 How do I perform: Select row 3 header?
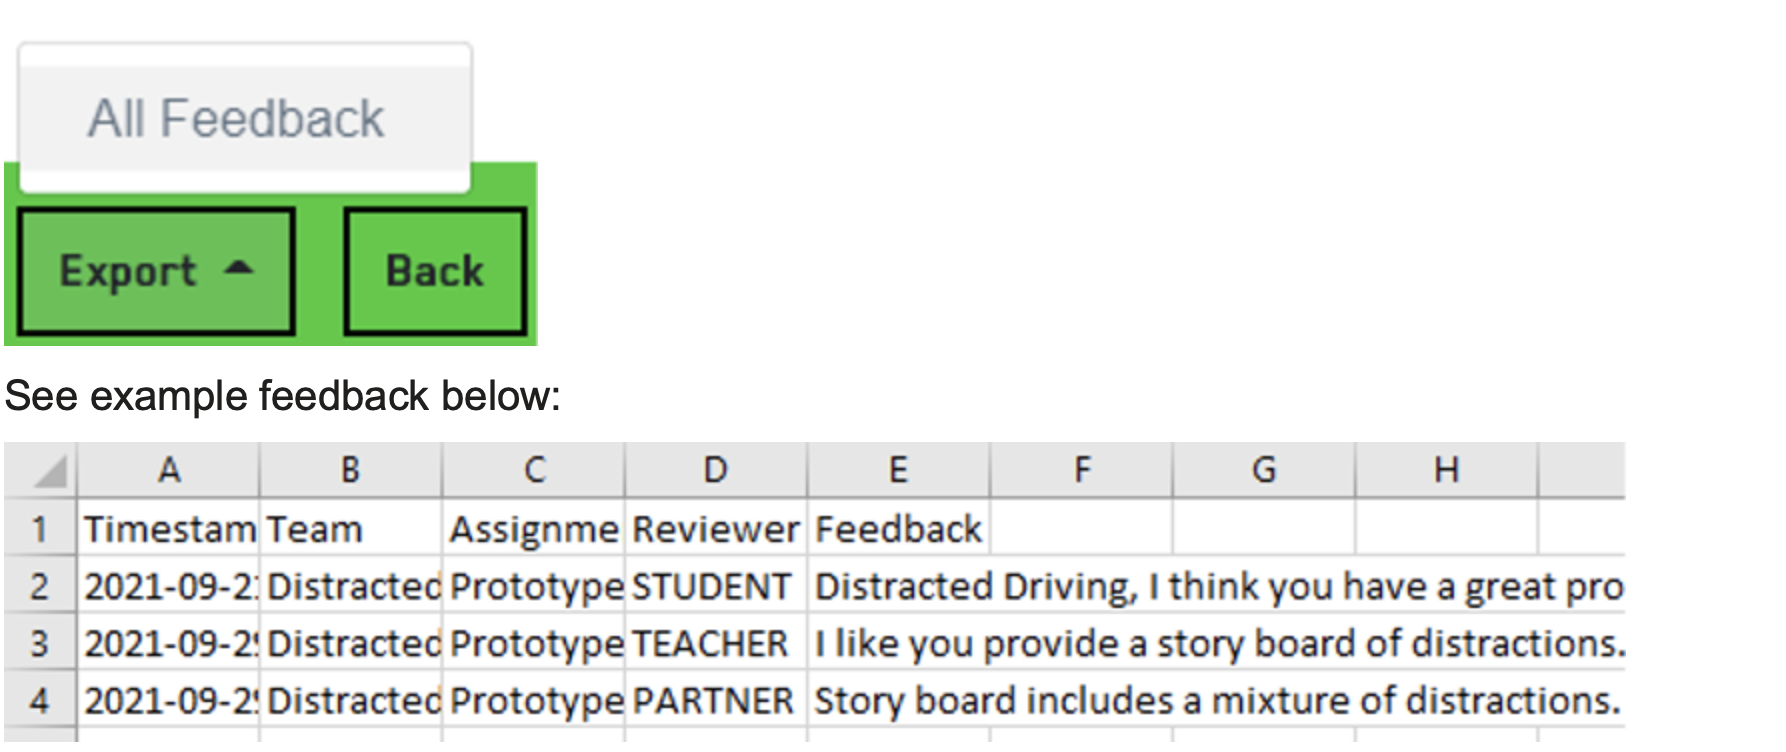point(40,643)
